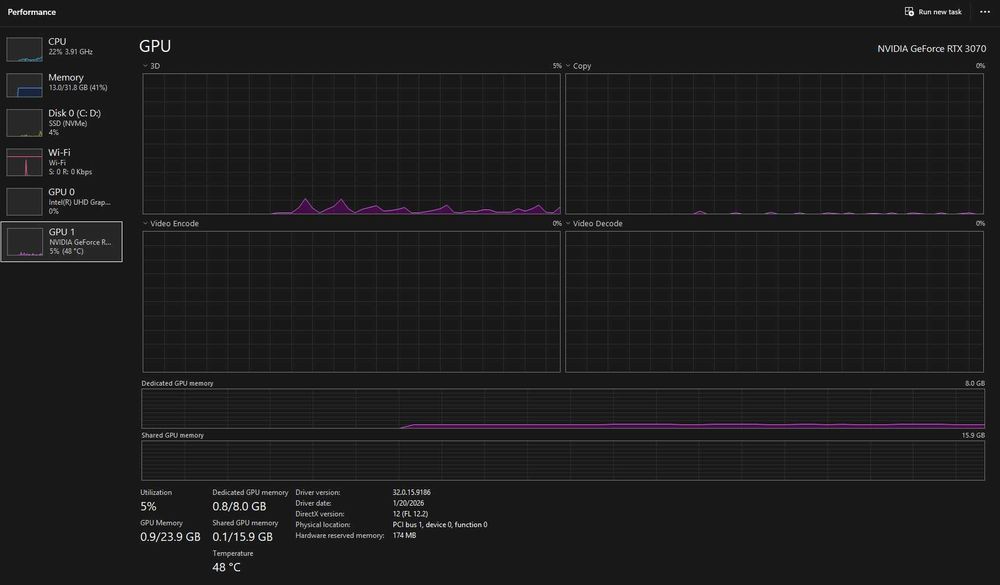Open the Video Encode engine dropdown
1000x585 pixels.
click(x=170, y=223)
